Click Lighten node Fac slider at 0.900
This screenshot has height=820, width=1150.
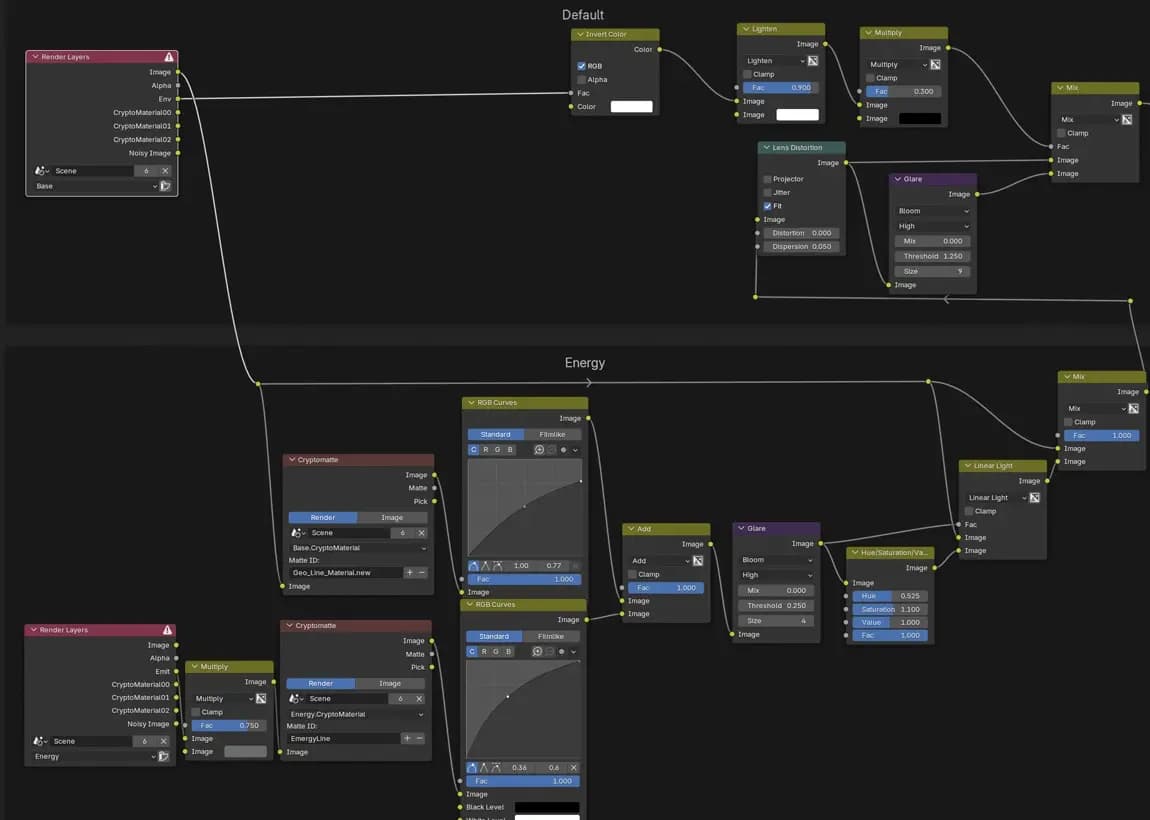(x=780, y=87)
